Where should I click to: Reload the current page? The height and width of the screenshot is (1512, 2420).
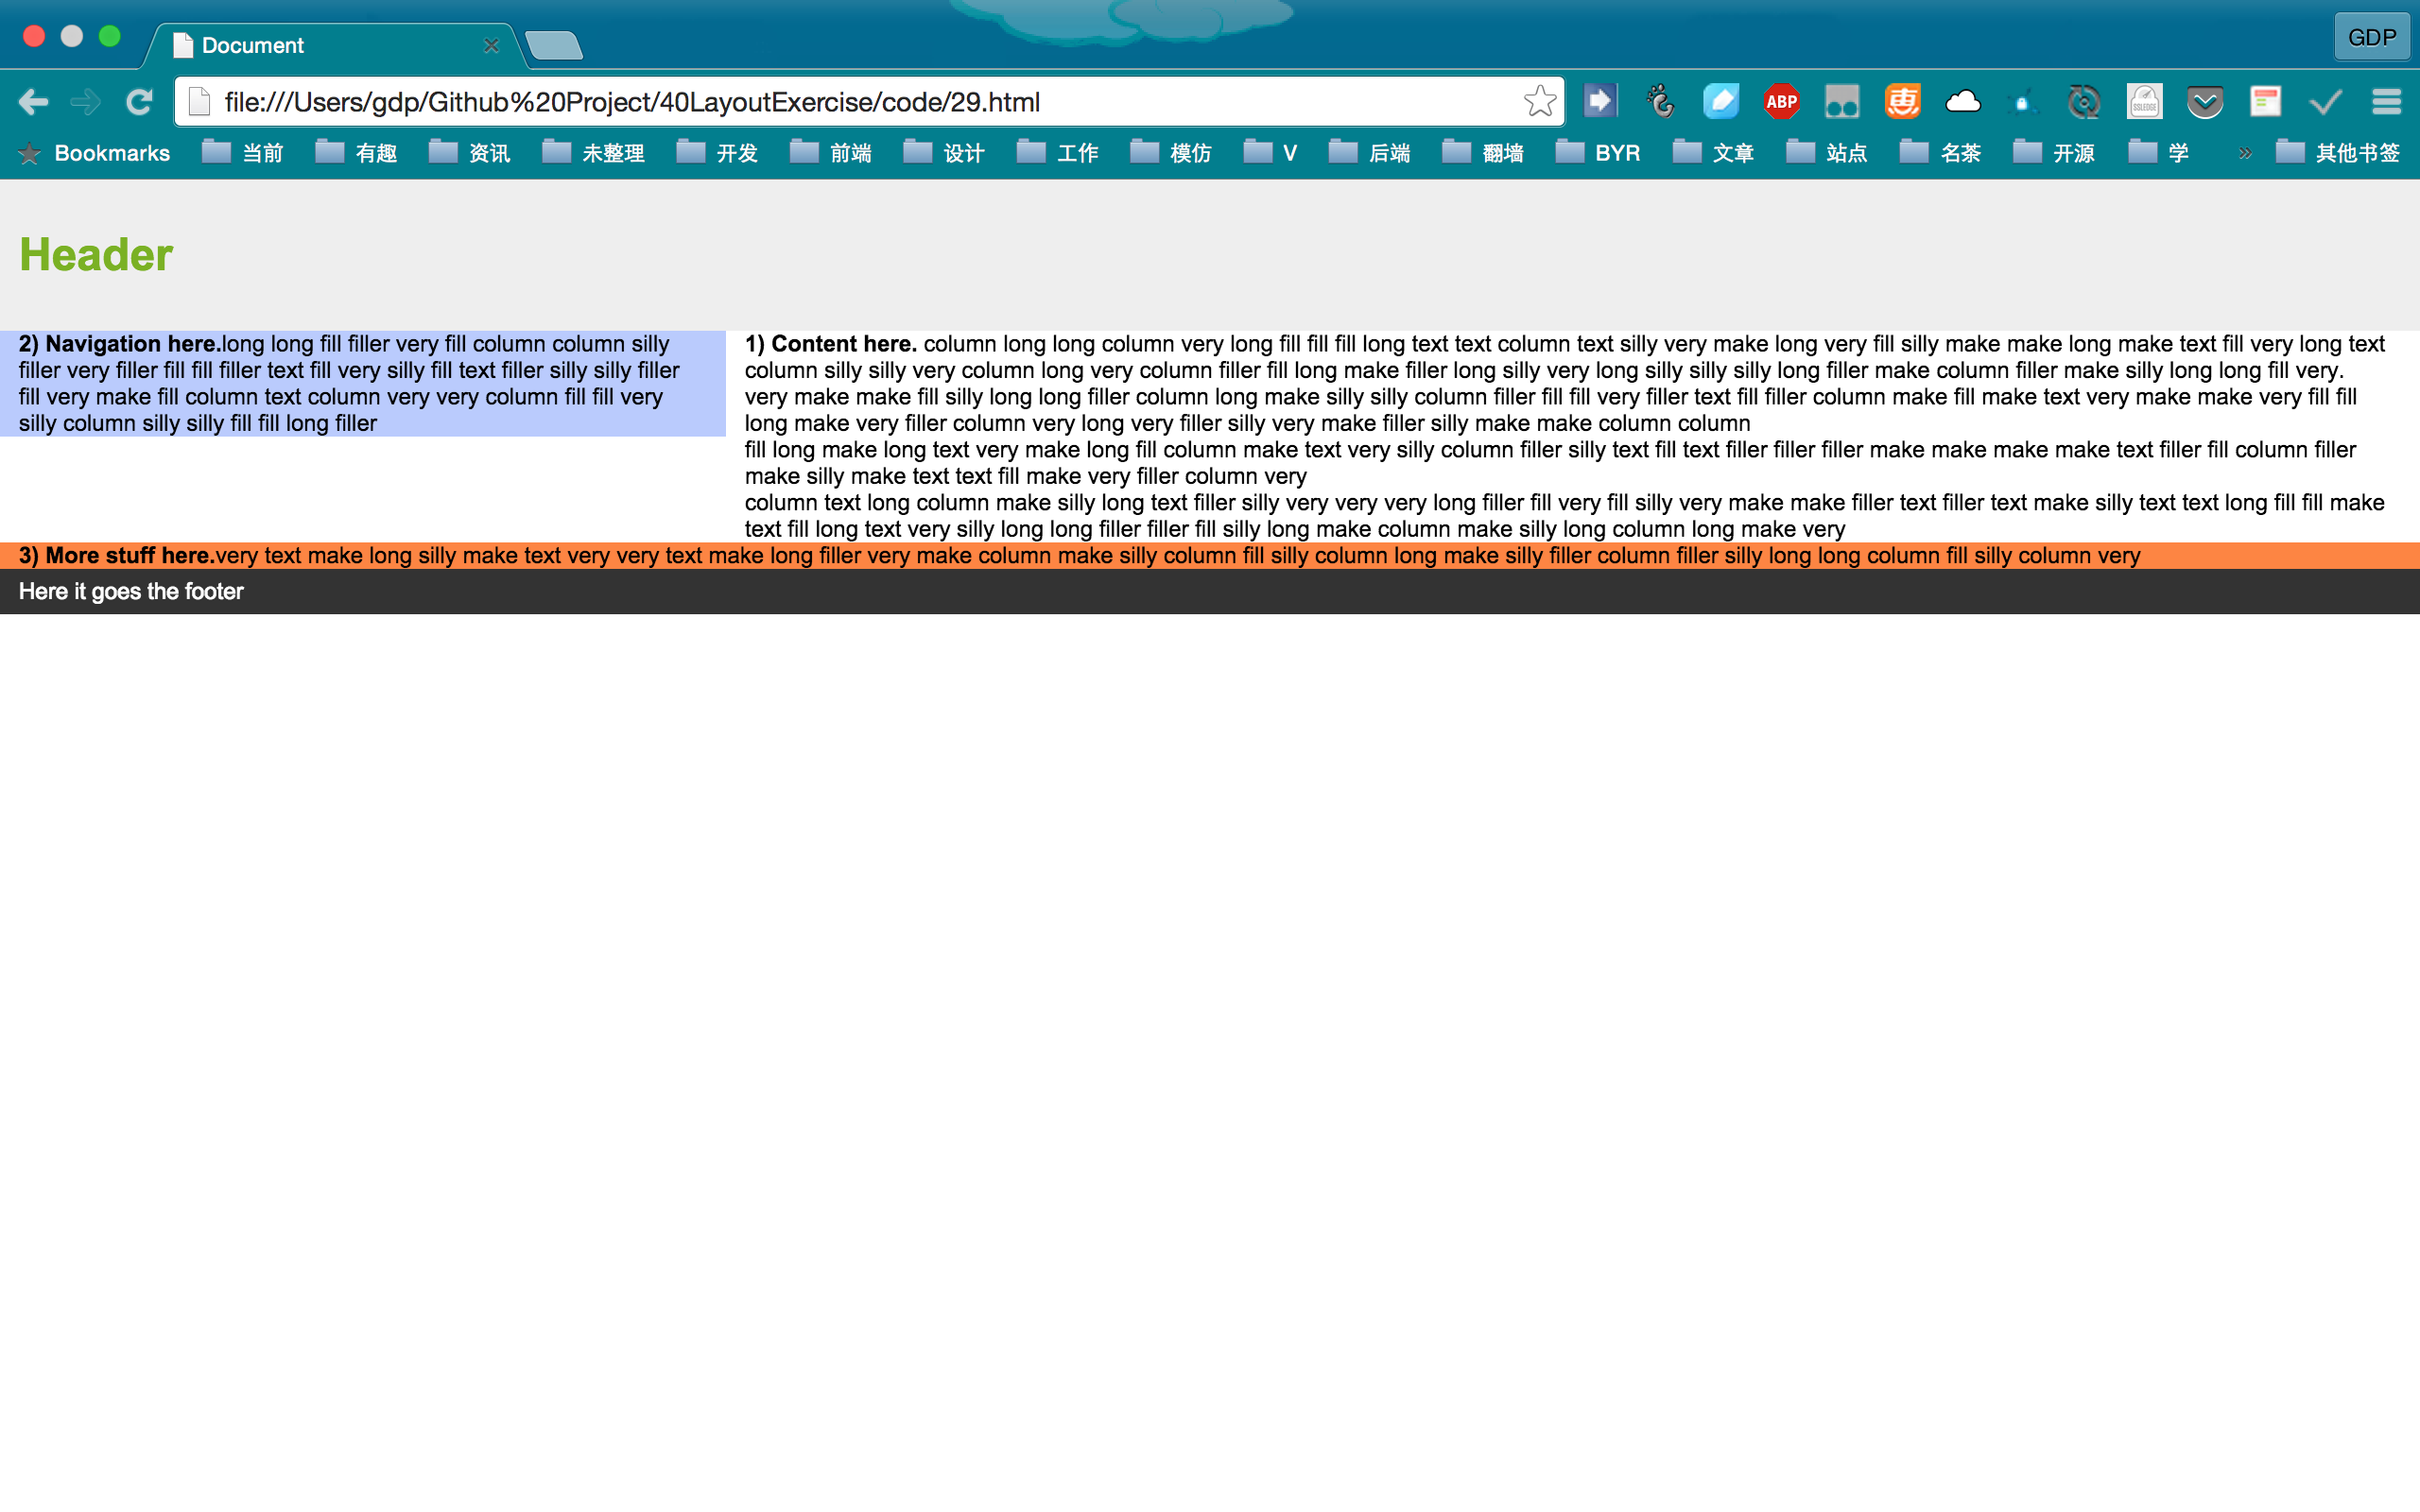pos(139,101)
